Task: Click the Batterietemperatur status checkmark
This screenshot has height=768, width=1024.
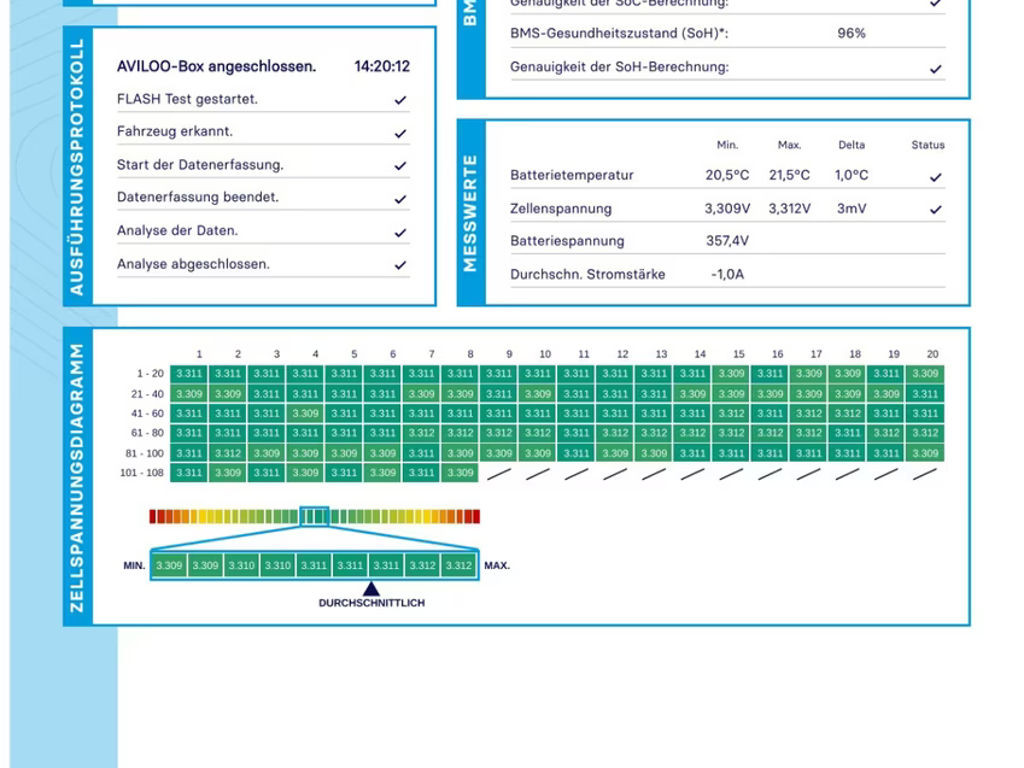Action: tap(935, 177)
